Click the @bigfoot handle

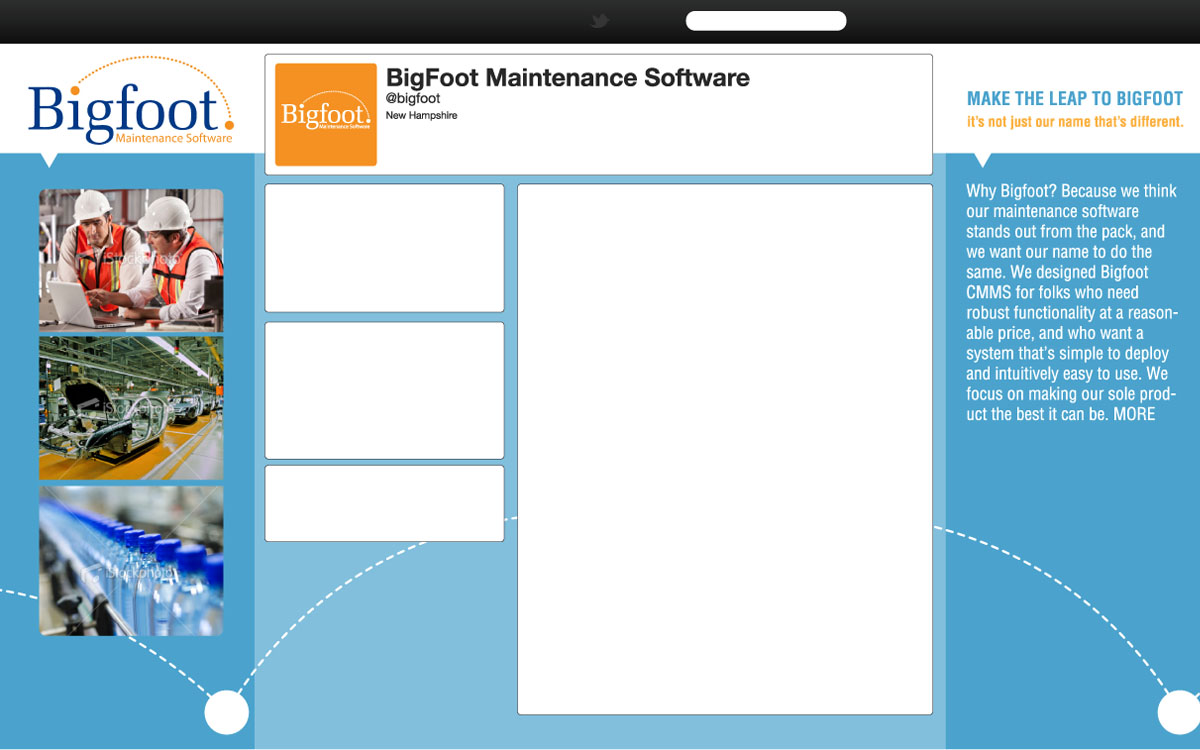[x=413, y=99]
